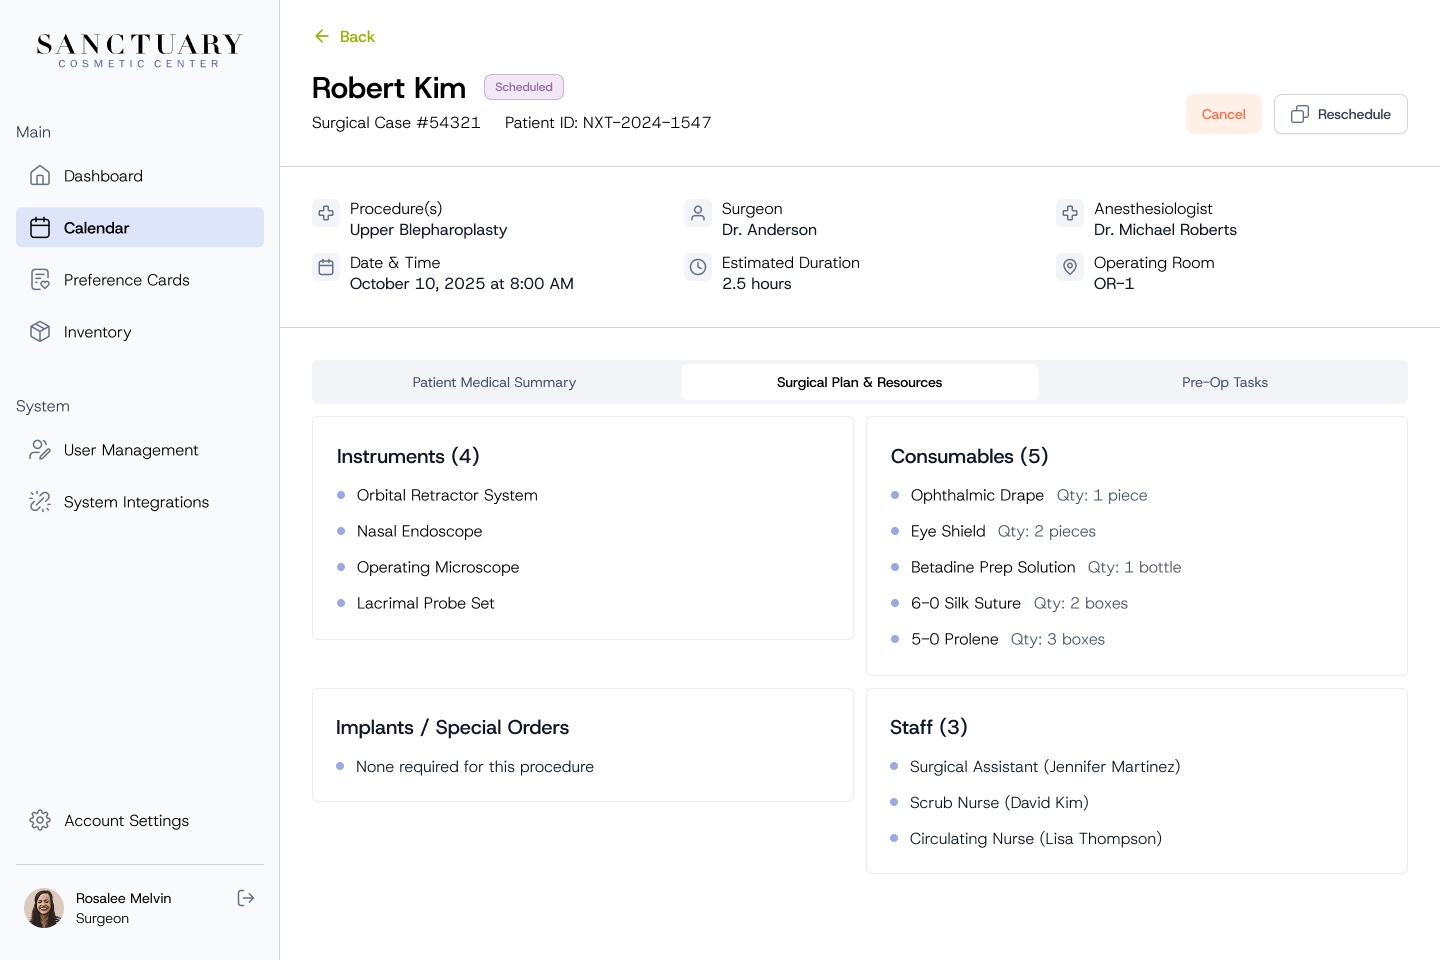1440x960 pixels.
Task: Click the Inventory box icon
Action: [x=40, y=332]
